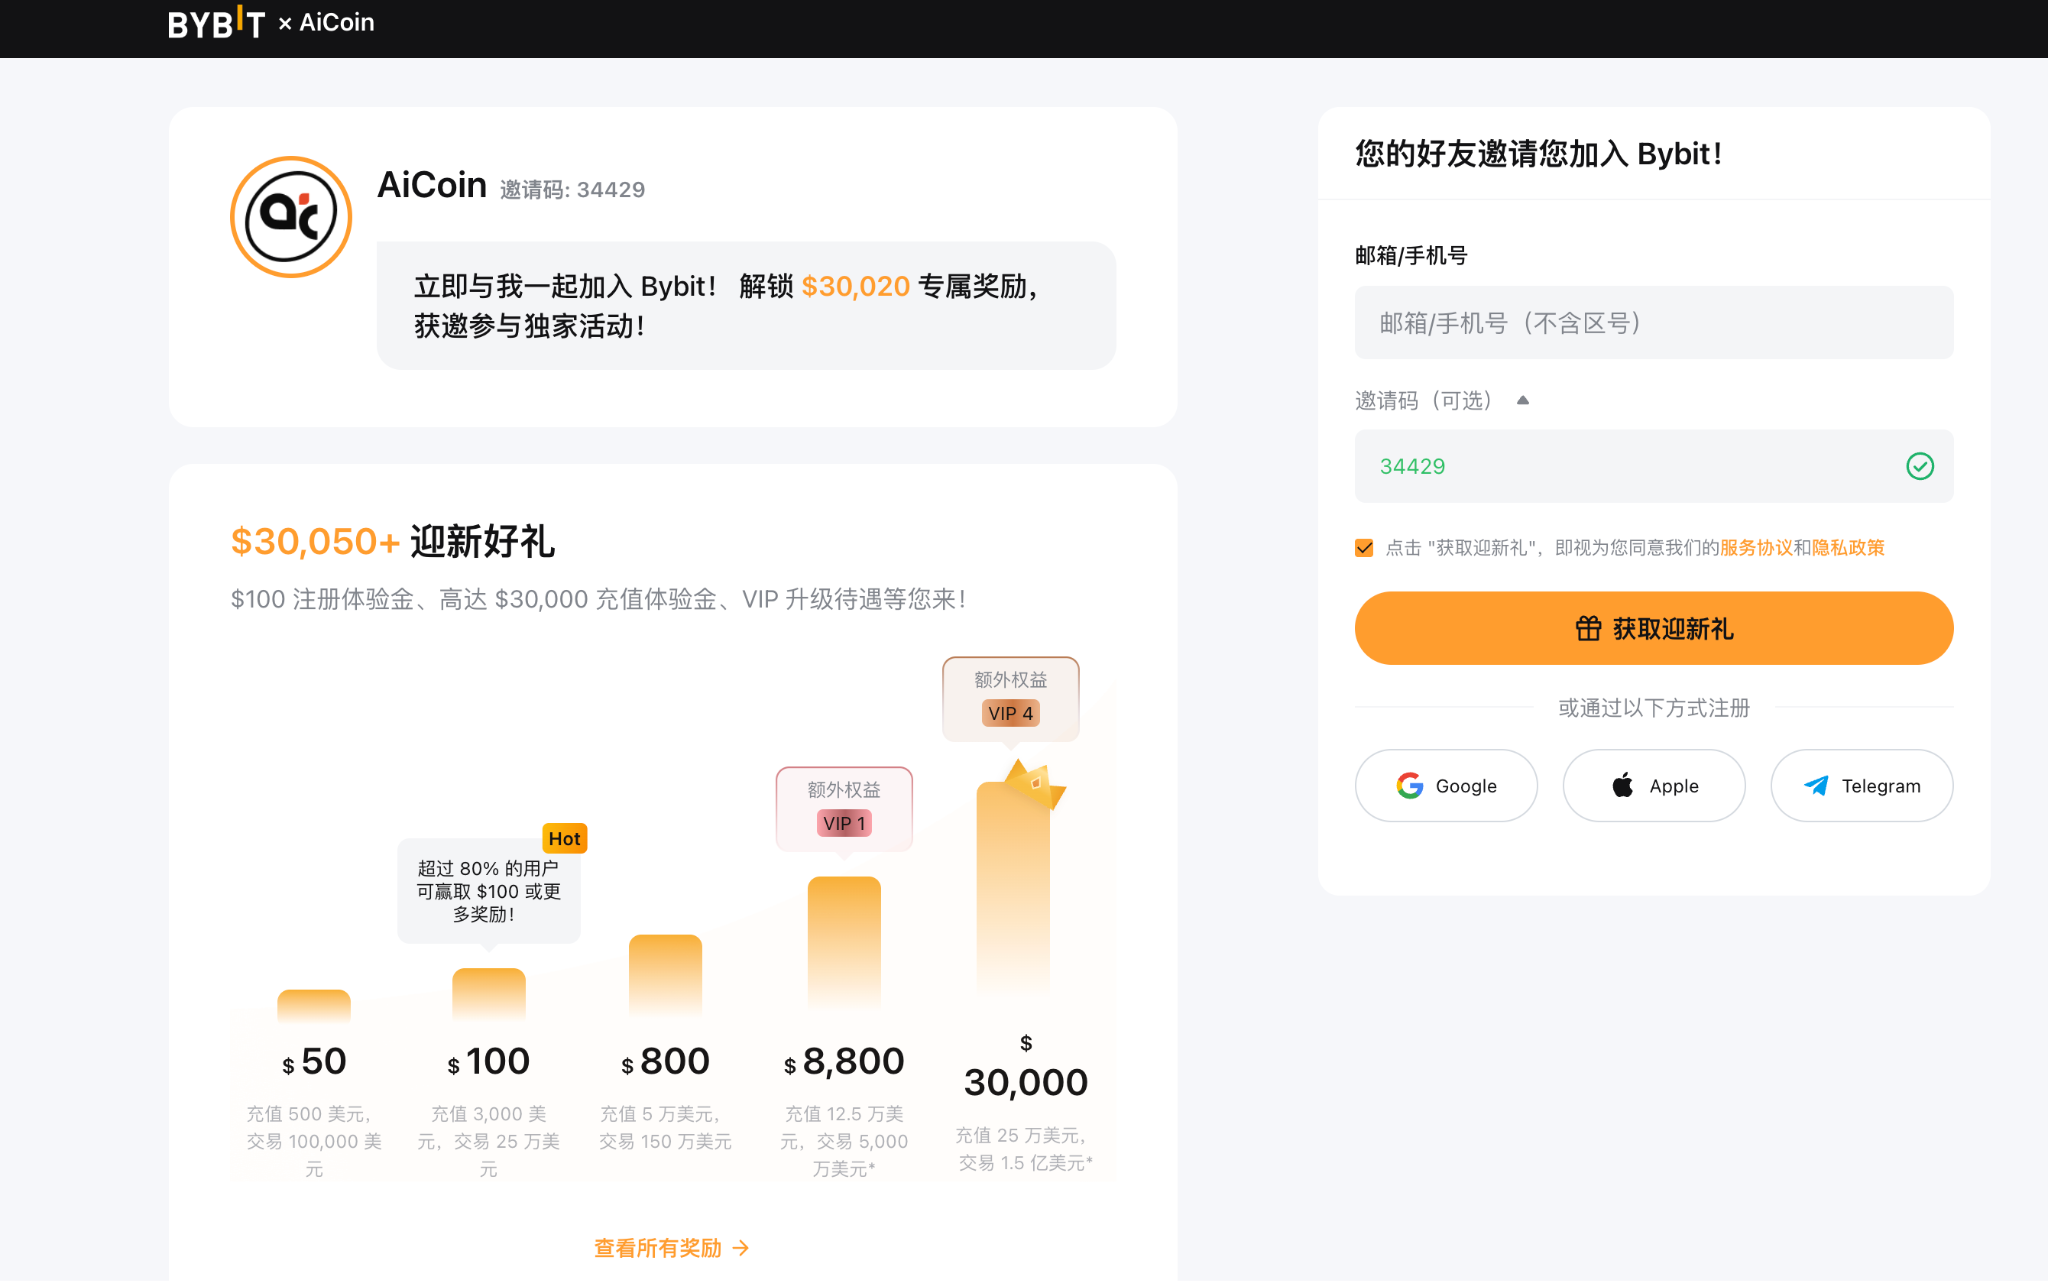Click the $800 reward bar
This screenshot has height=1281, width=2048.
[x=665, y=977]
